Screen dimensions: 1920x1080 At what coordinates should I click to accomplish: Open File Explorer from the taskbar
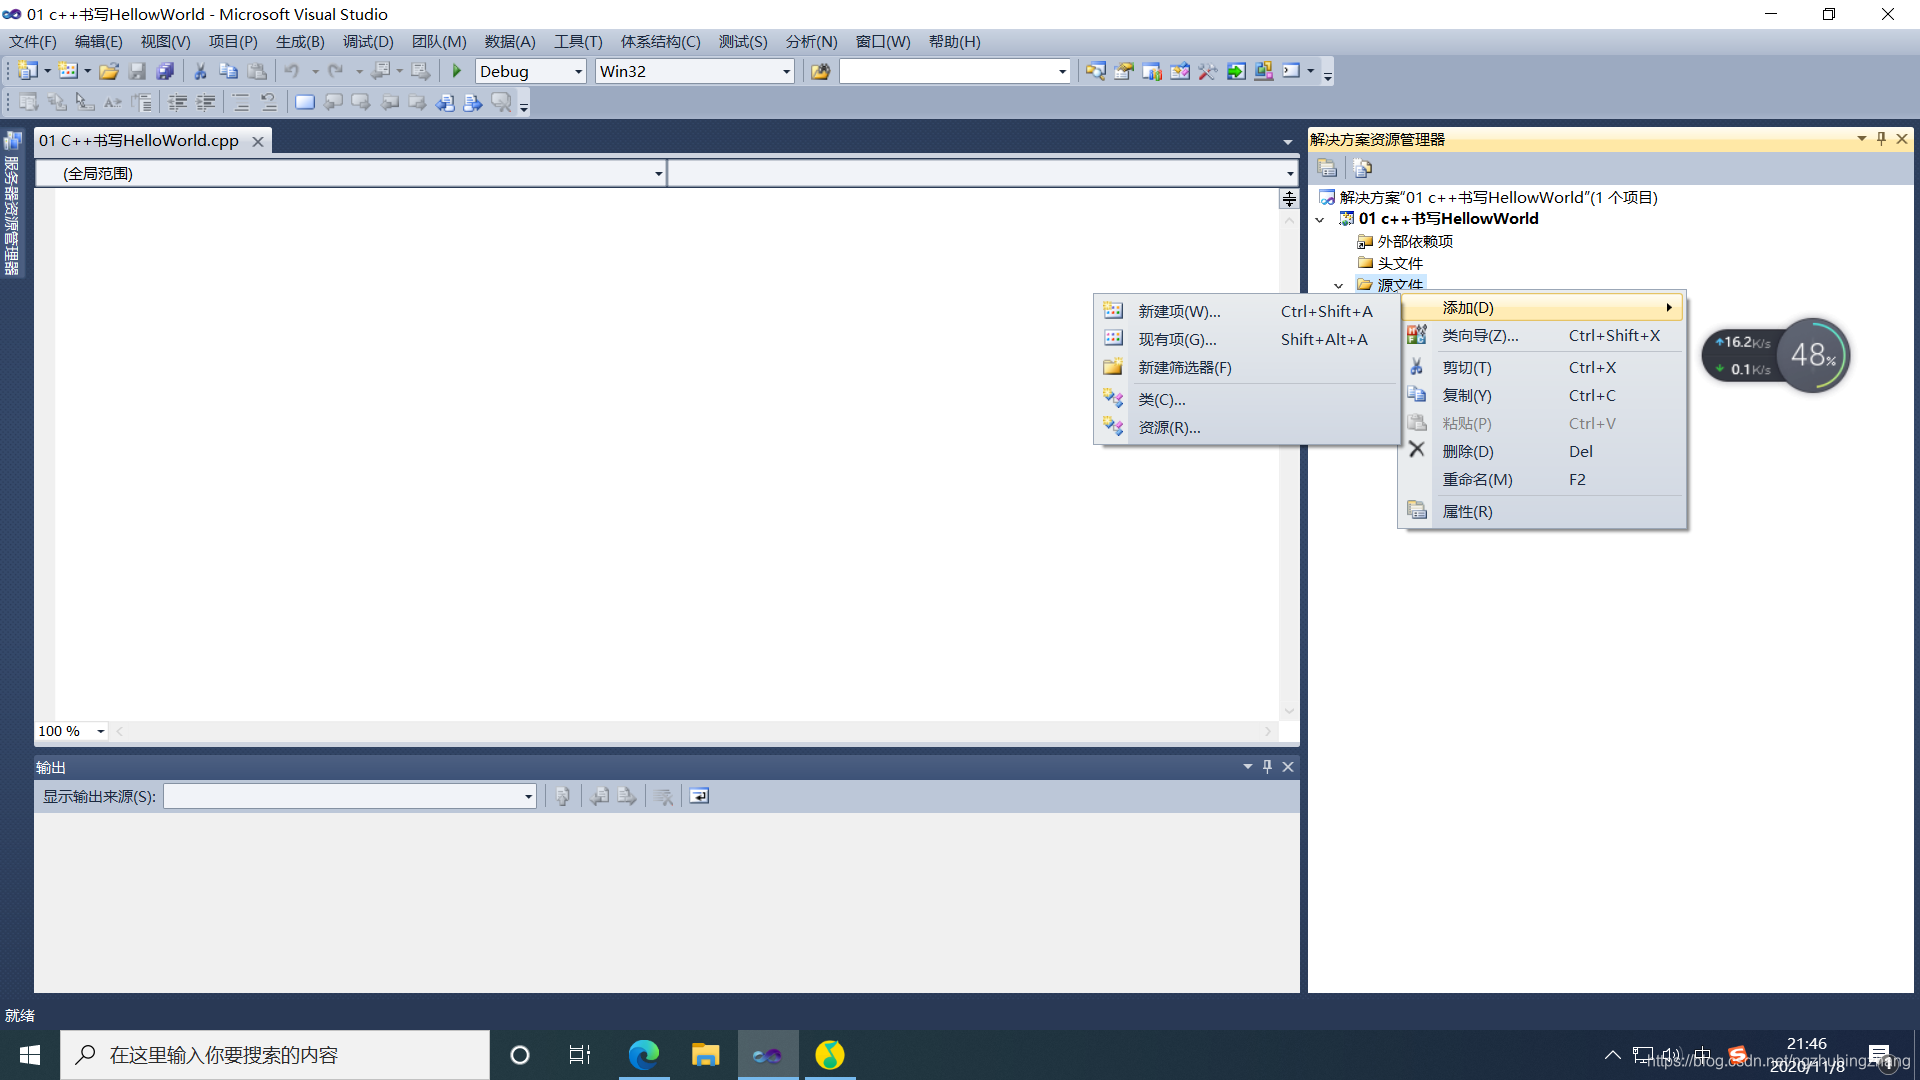pyautogui.click(x=705, y=1055)
